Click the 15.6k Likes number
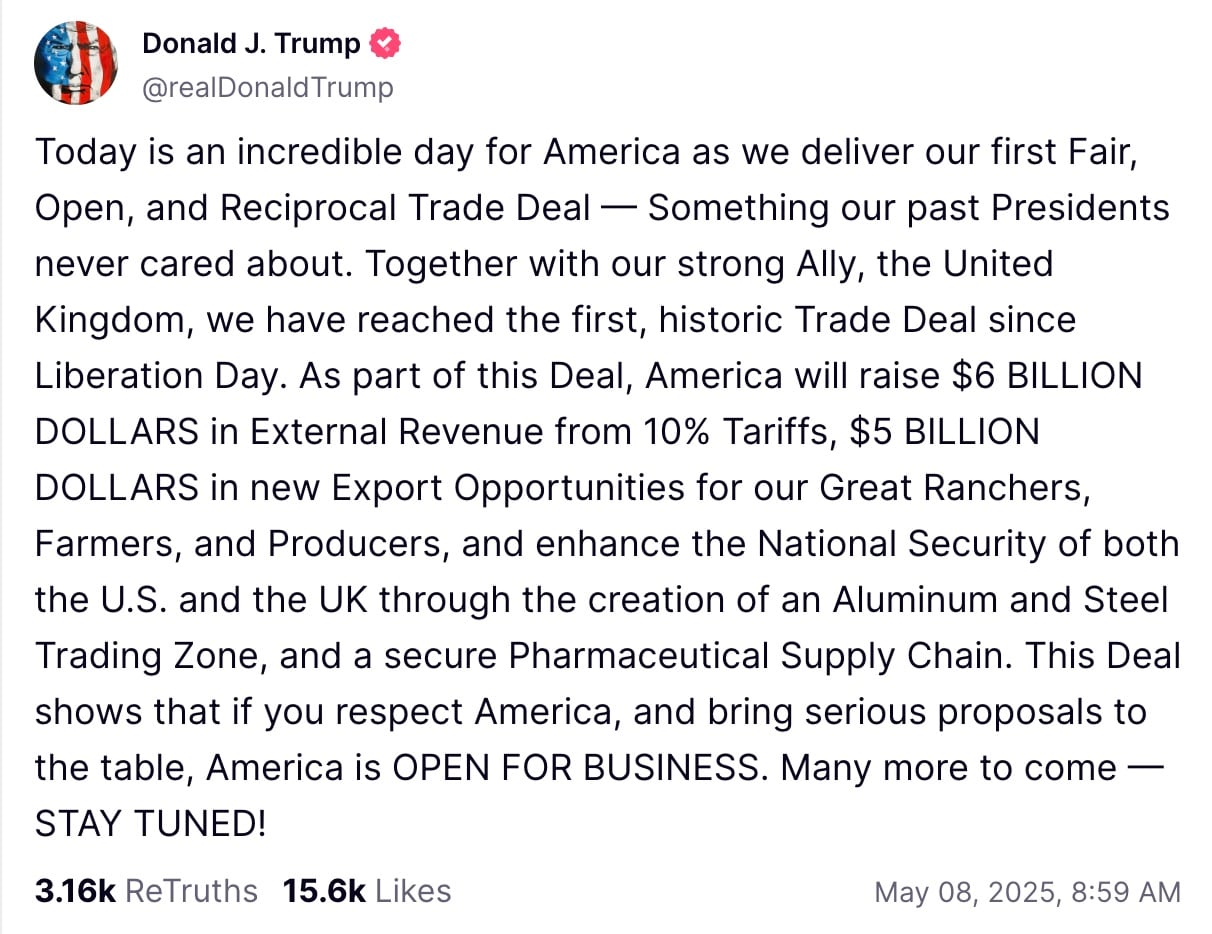1212x934 pixels. pos(324,891)
